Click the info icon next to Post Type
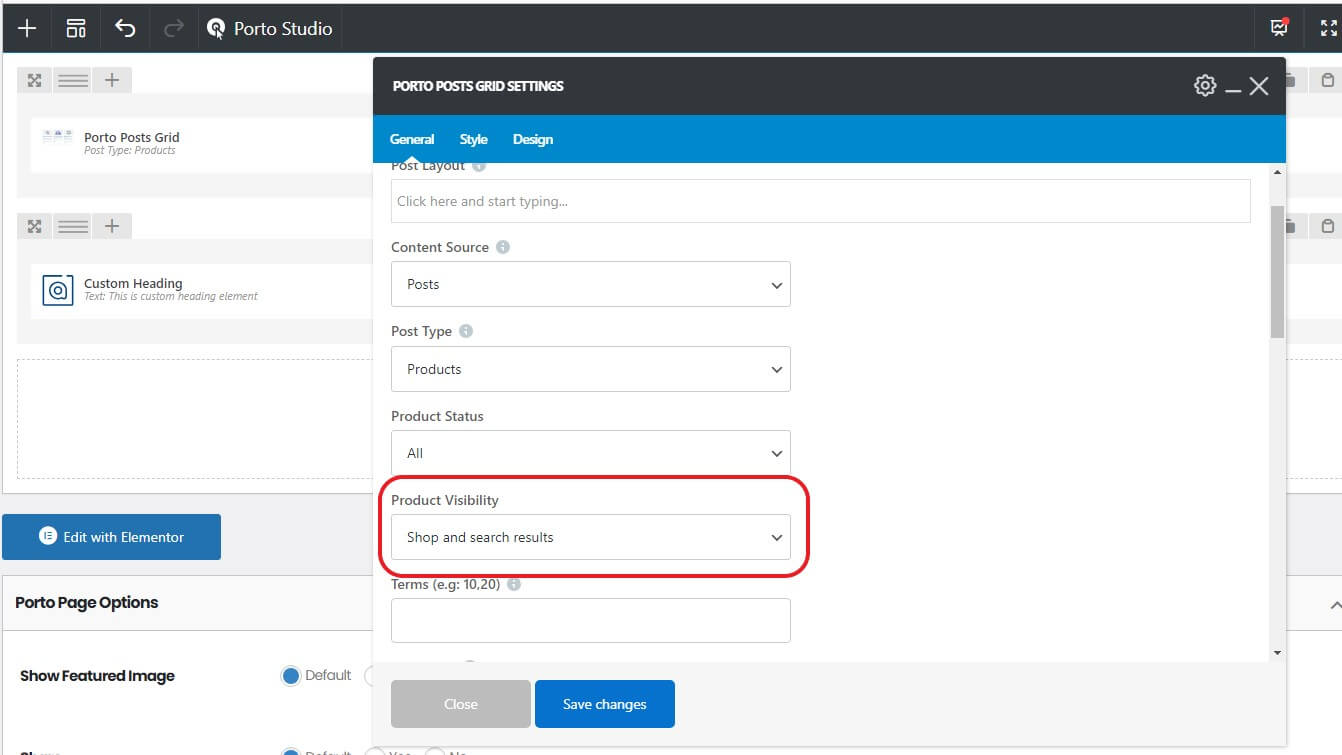Viewport: 1342px width, 755px height. [x=466, y=331]
